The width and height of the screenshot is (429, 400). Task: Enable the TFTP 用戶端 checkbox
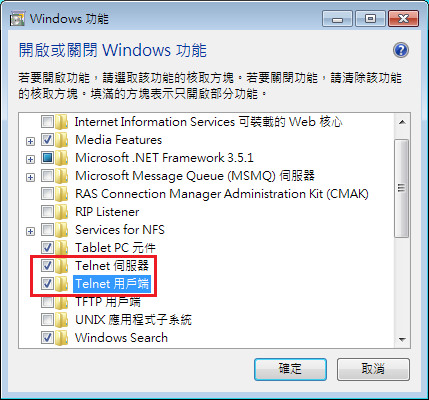(x=47, y=302)
